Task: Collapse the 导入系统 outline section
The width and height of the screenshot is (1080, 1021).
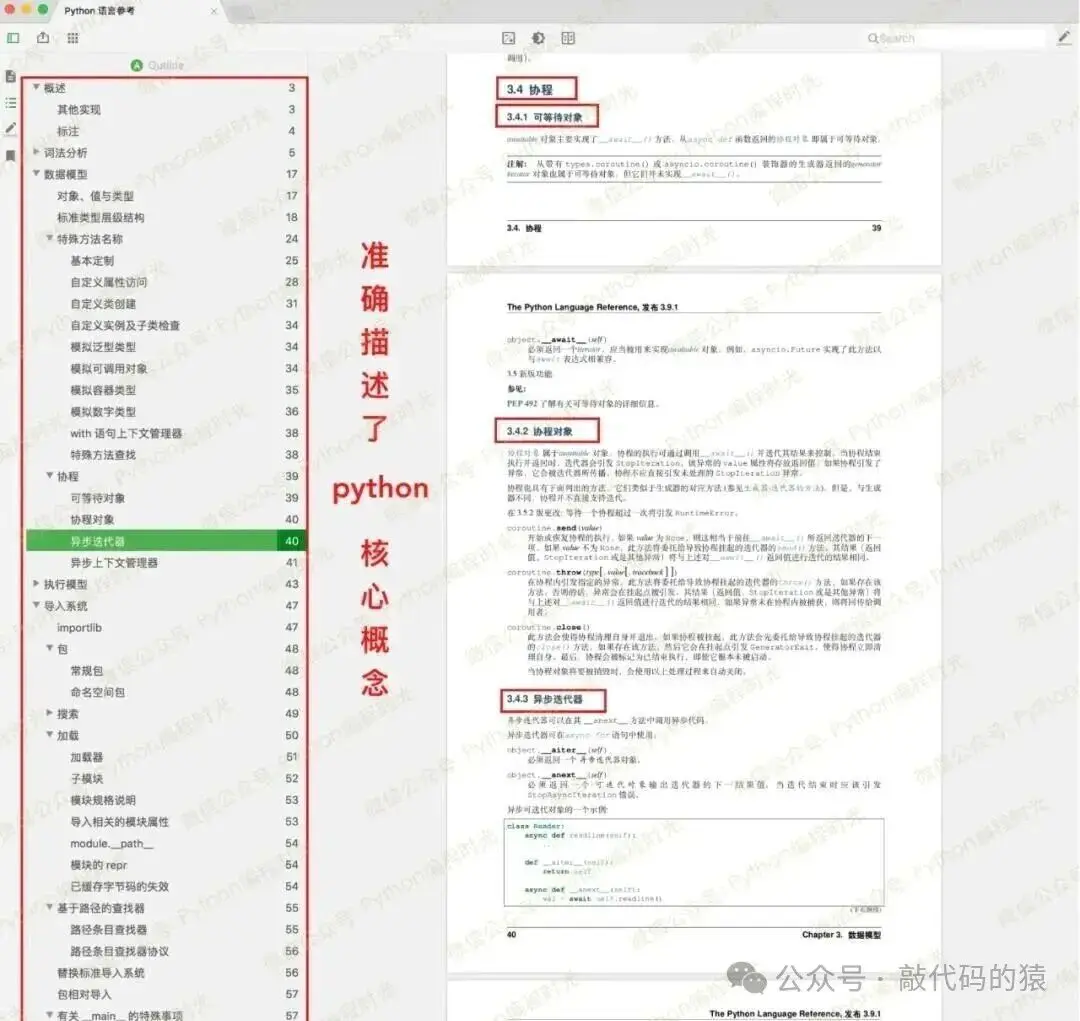Action: (x=36, y=606)
